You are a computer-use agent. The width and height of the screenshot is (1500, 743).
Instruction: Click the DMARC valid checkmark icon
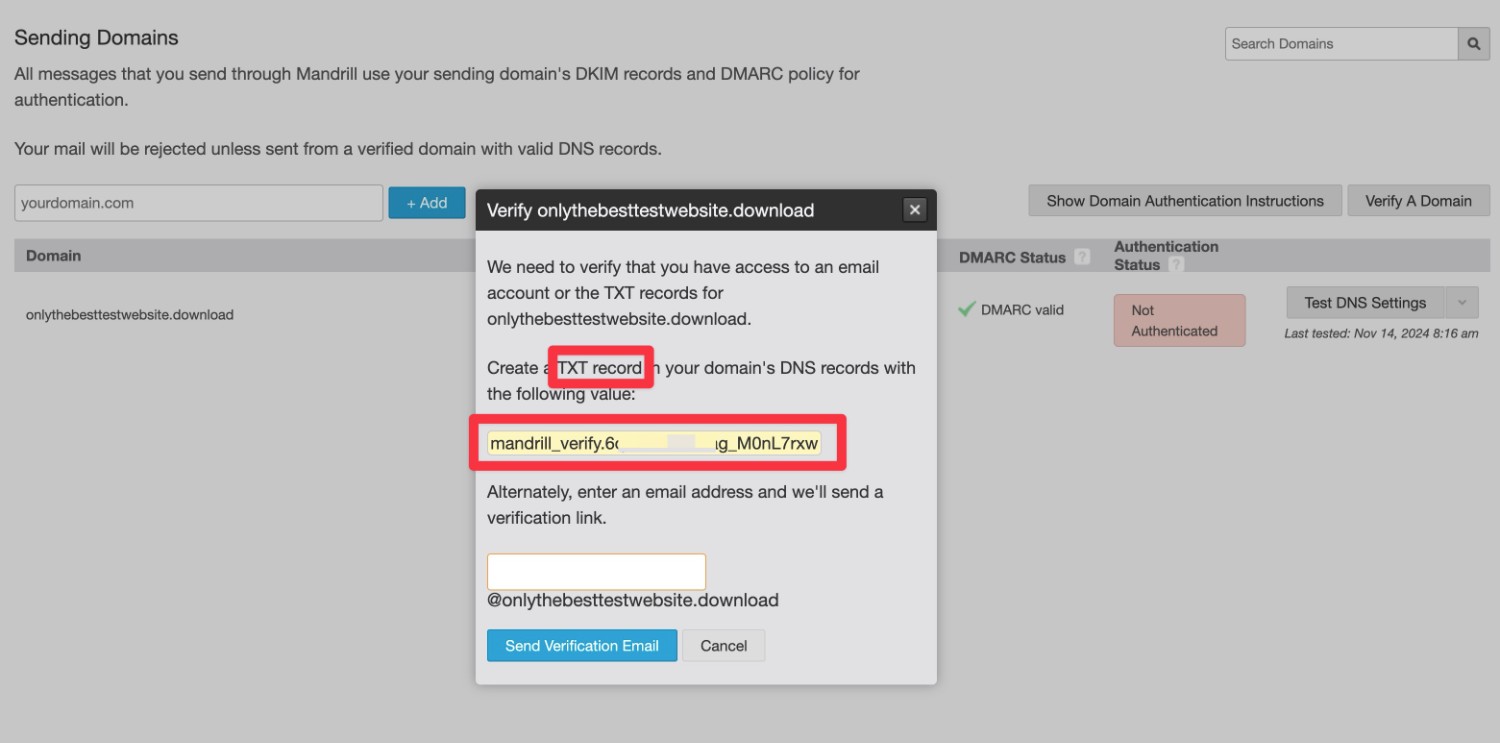(966, 310)
